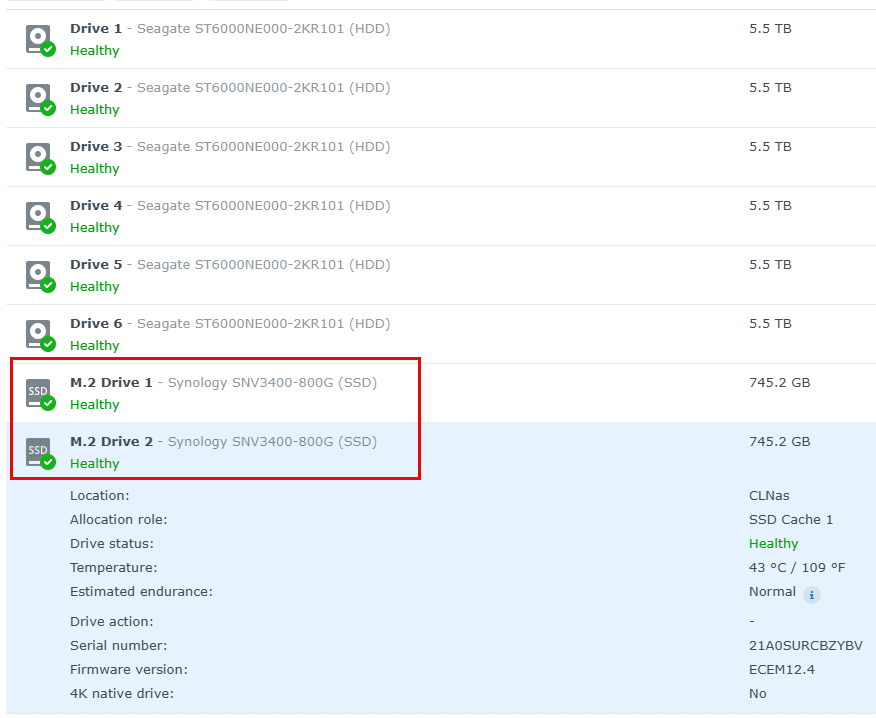Open the Estimated endurance info icon
876x718 pixels.
812,595
